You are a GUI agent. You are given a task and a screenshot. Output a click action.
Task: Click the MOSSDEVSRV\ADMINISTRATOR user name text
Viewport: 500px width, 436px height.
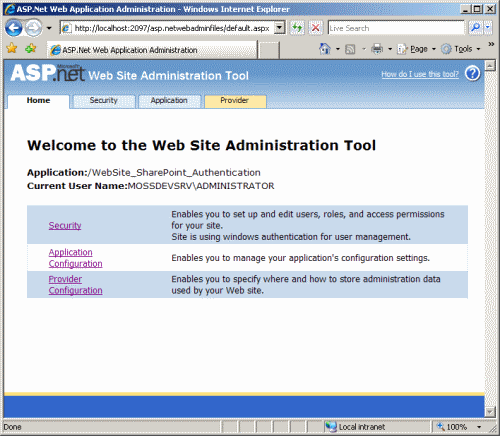(201, 186)
